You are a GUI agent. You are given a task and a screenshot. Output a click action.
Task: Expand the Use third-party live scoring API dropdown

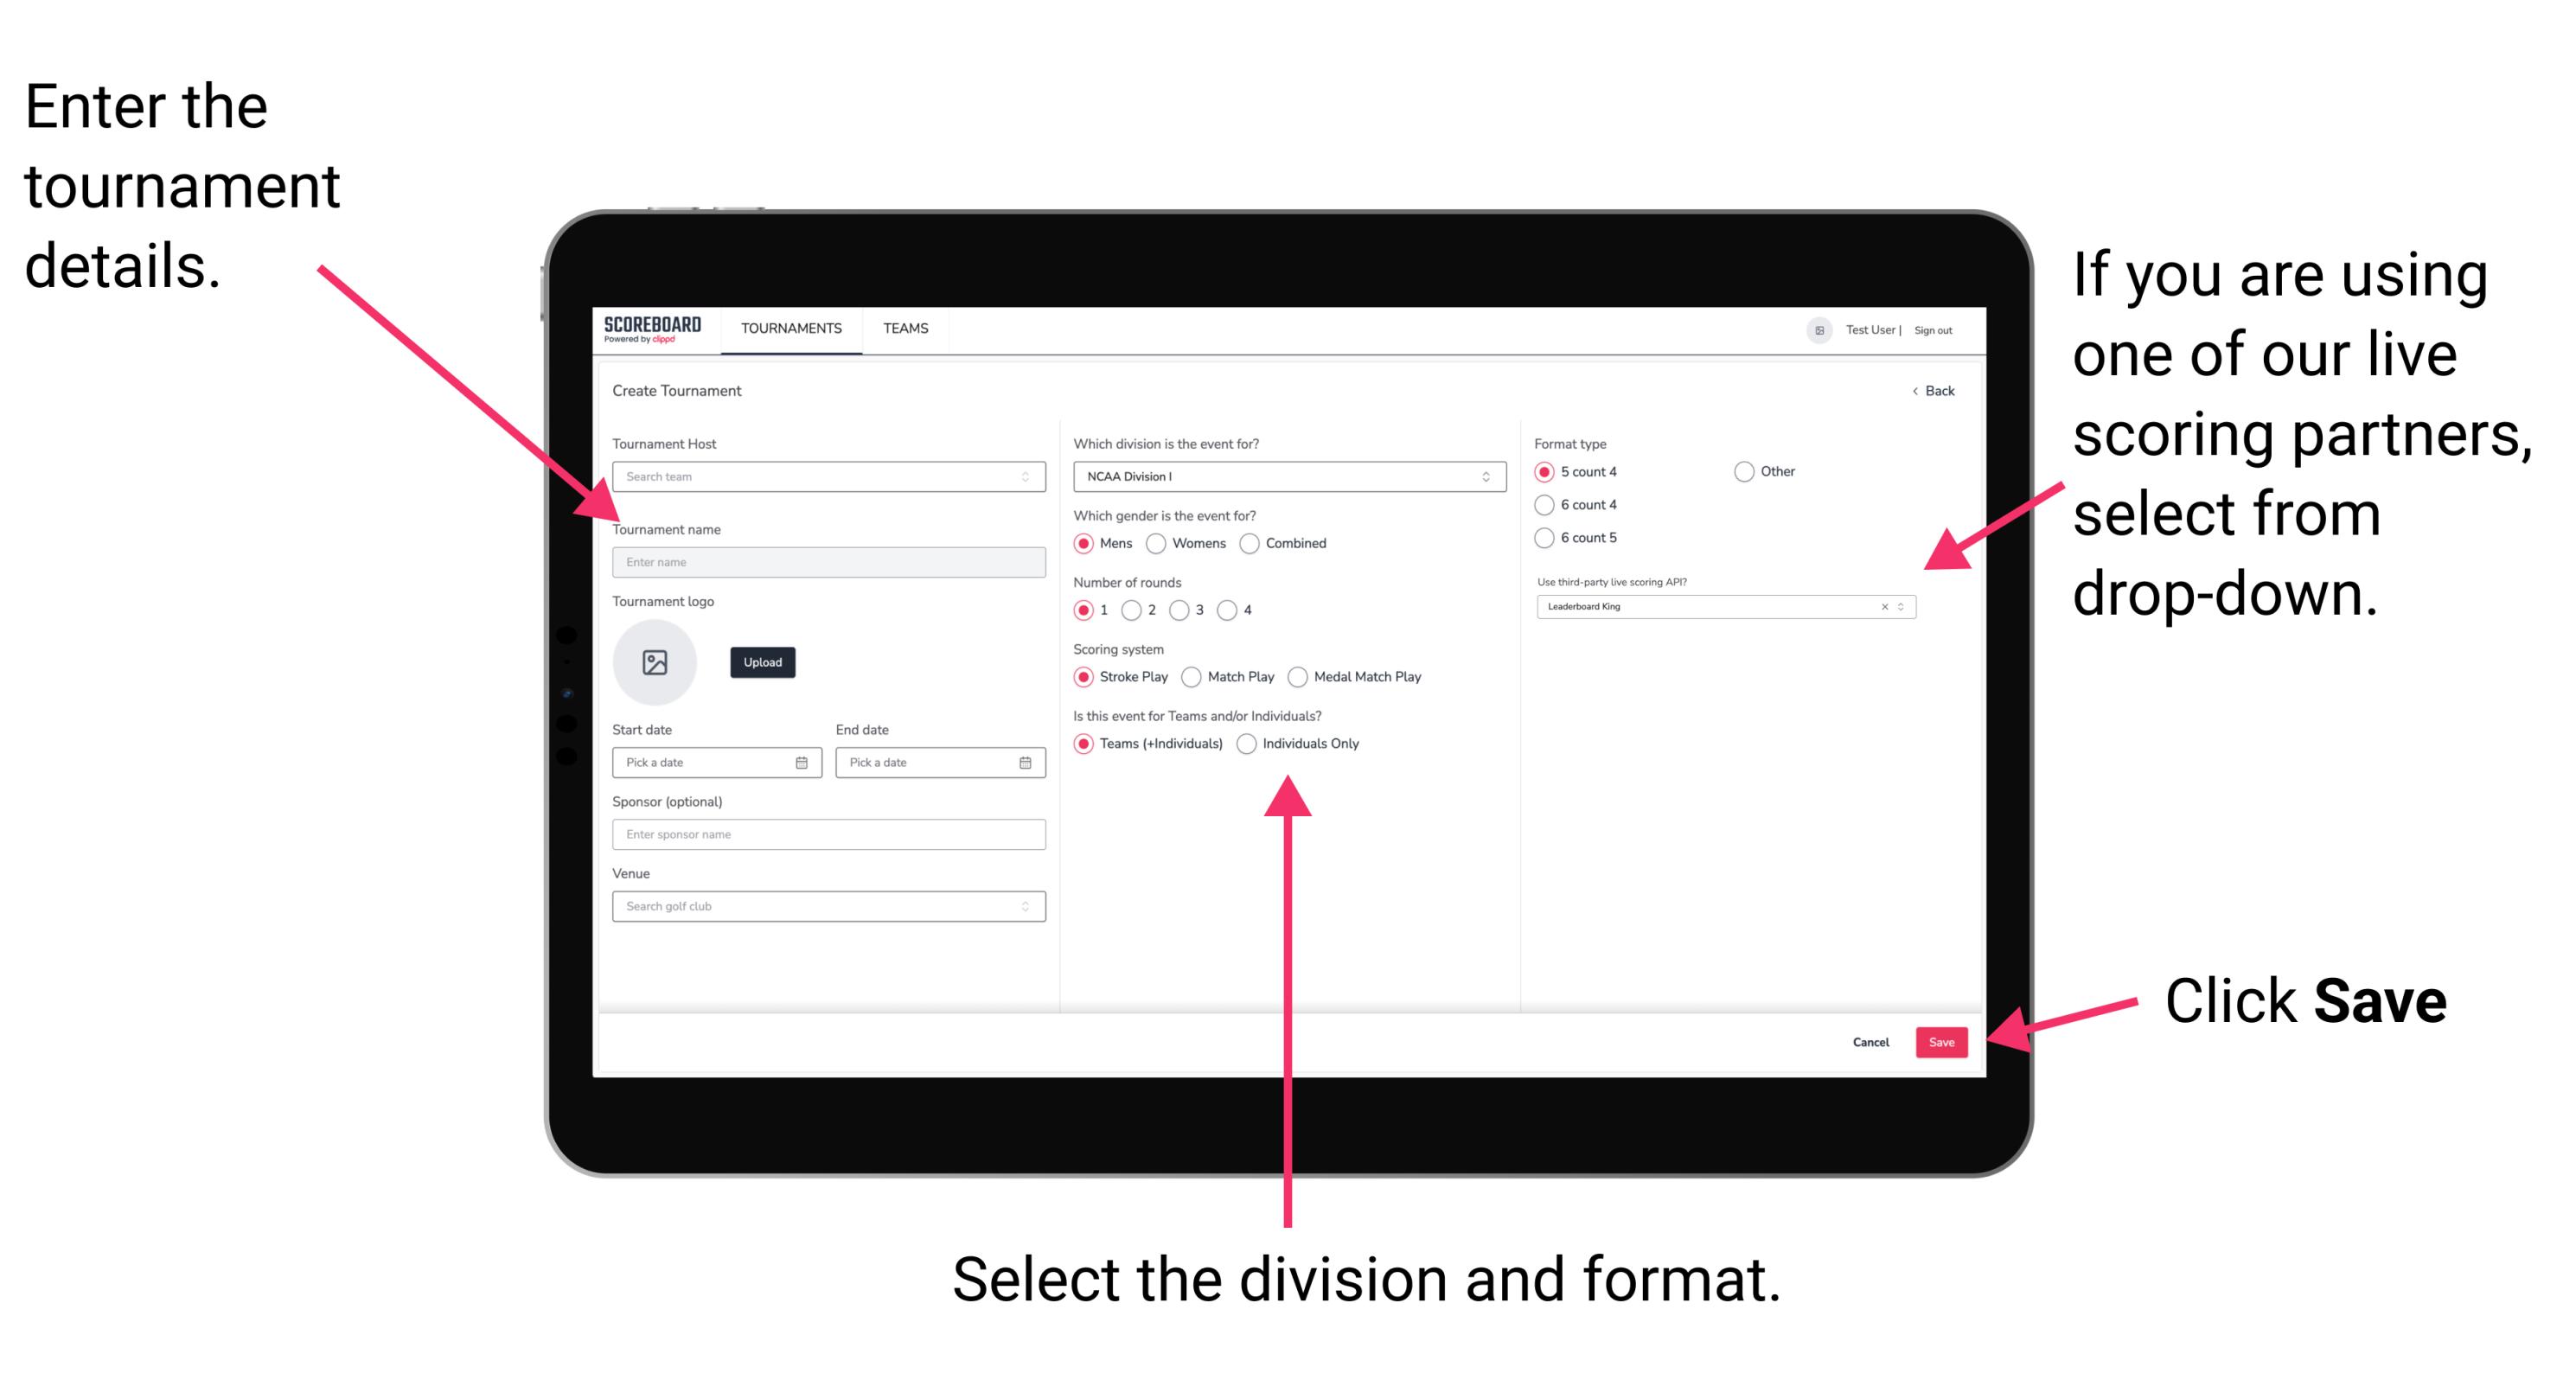[x=1907, y=608]
